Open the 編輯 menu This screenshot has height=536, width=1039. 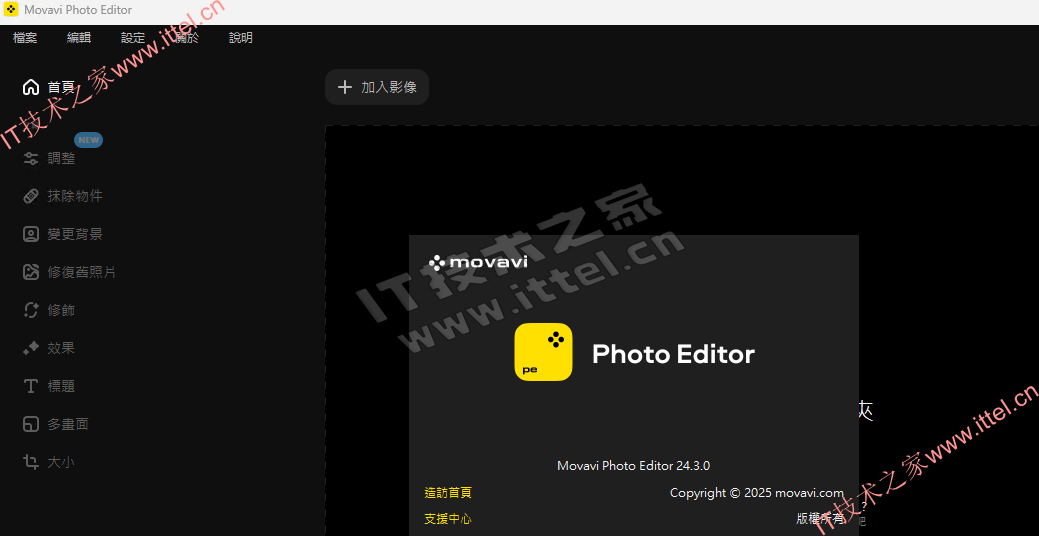pyautogui.click(x=79, y=38)
